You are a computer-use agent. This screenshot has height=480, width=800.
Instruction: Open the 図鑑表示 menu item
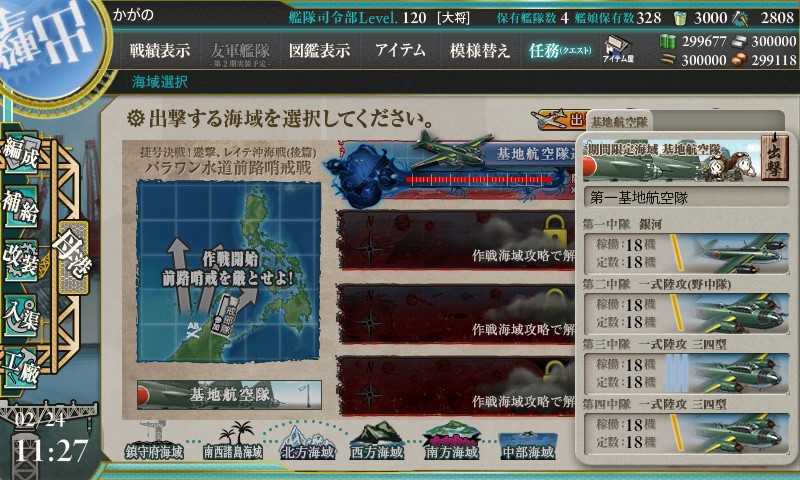[x=319, y=50]
